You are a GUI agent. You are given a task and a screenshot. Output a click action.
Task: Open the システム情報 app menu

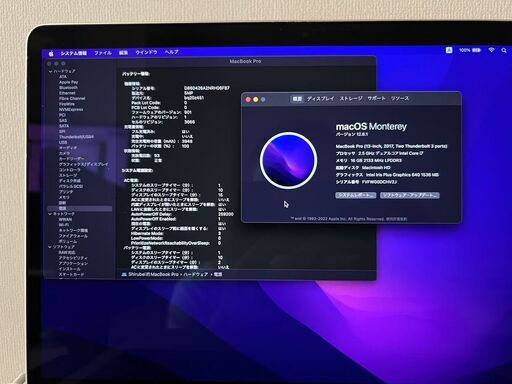pos(74,53)
